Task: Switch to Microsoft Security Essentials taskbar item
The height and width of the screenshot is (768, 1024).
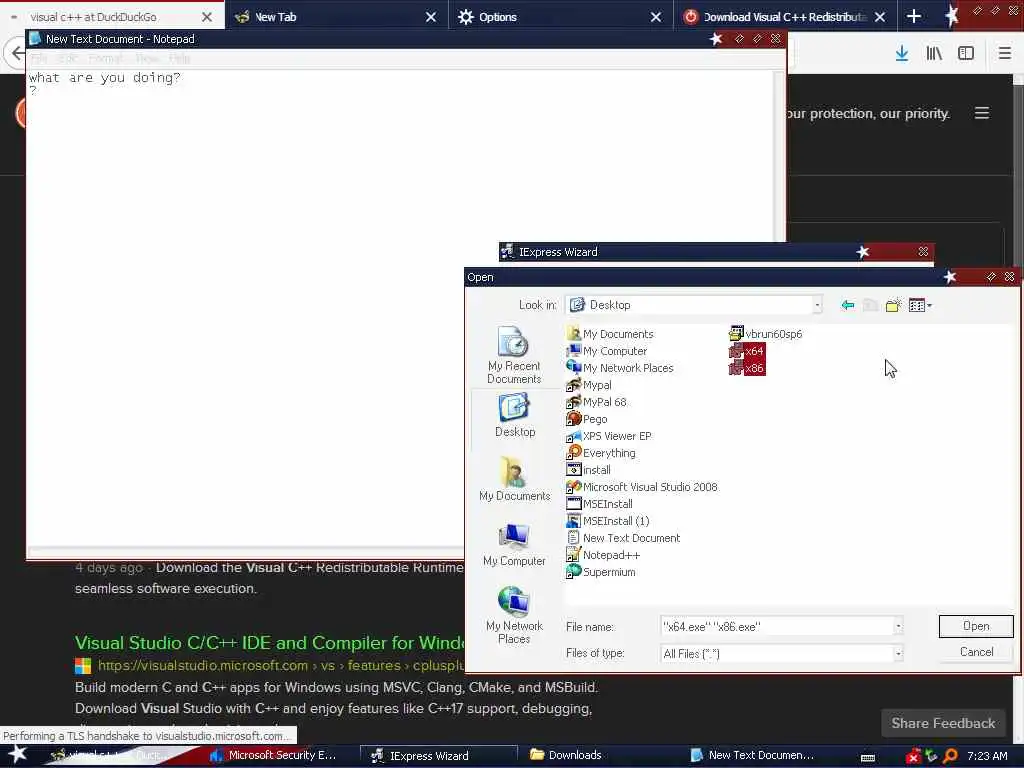Action: [273, 755]
